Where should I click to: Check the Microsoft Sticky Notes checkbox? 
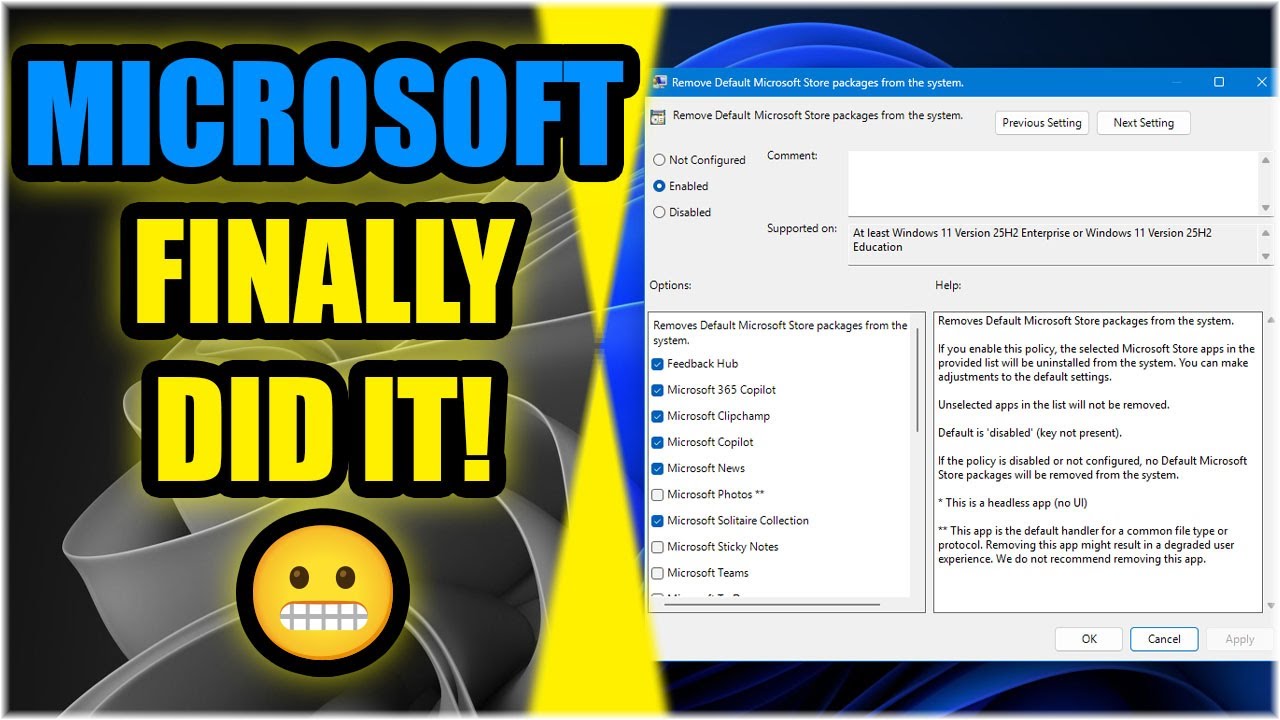[x=657, y=547]
